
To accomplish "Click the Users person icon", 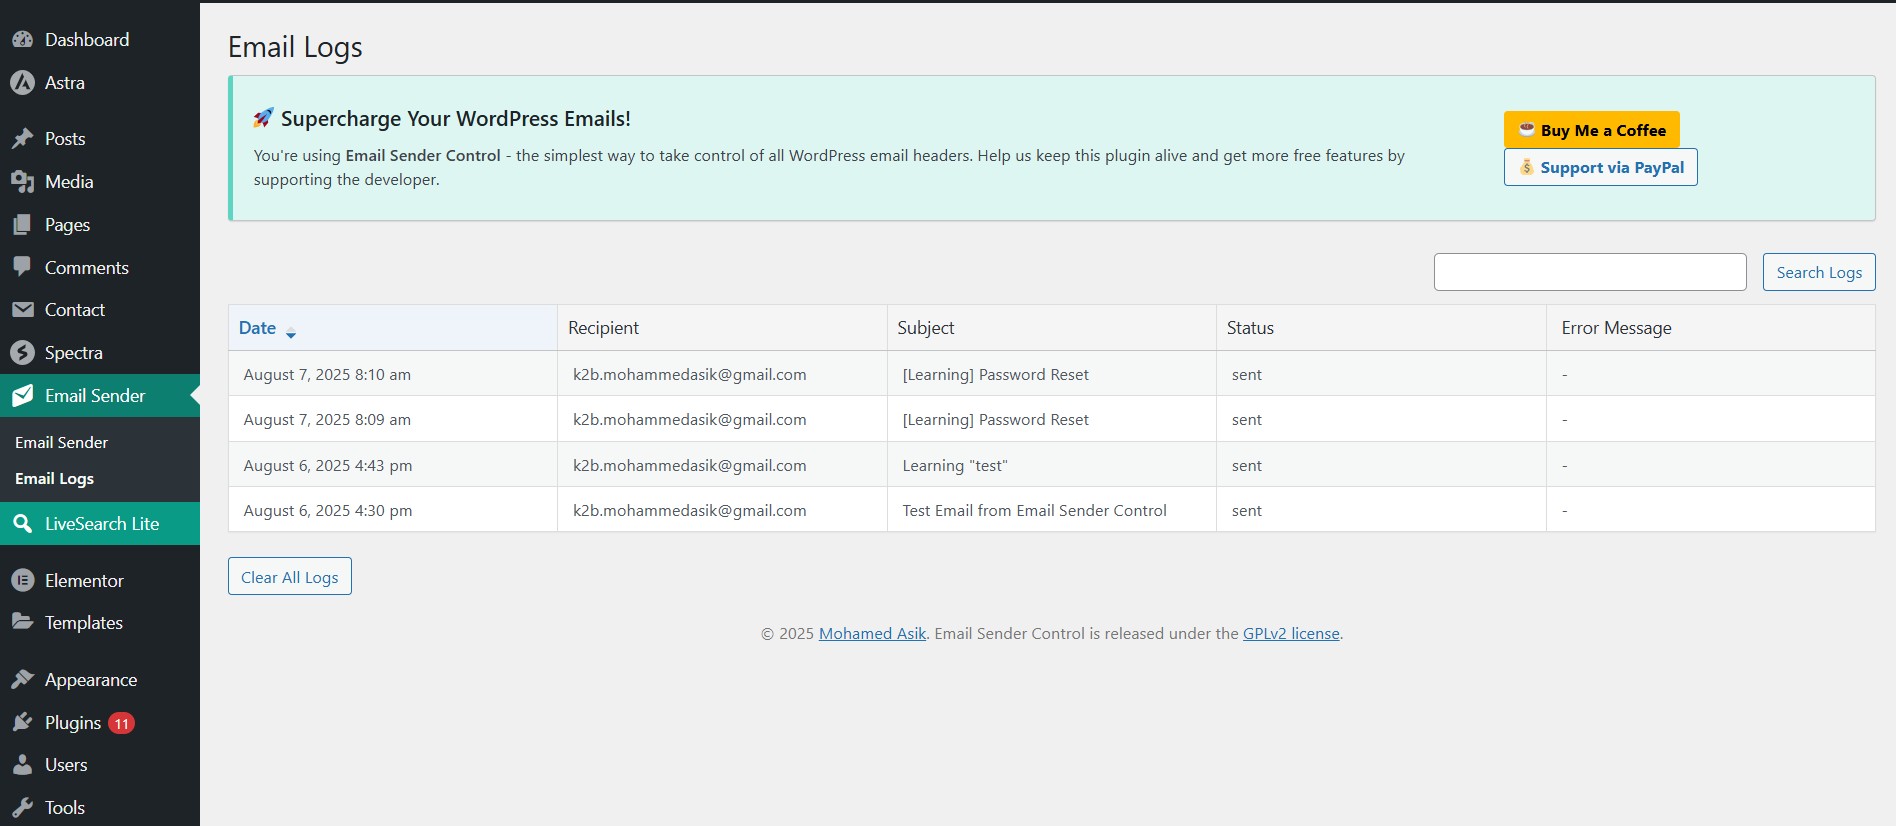I will [x=22, y=765].
